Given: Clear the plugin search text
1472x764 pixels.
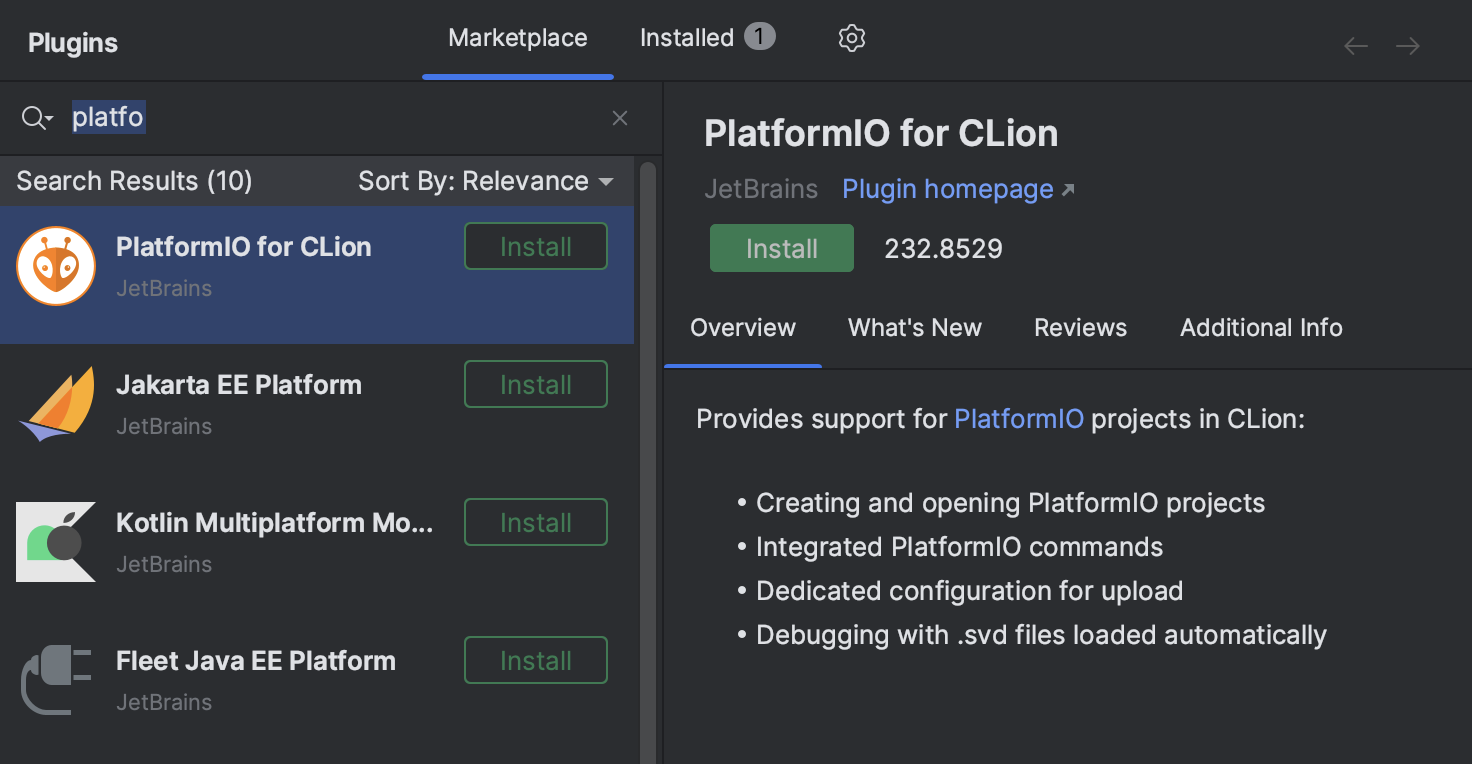Looking at the screenshot, I should 620,118.
